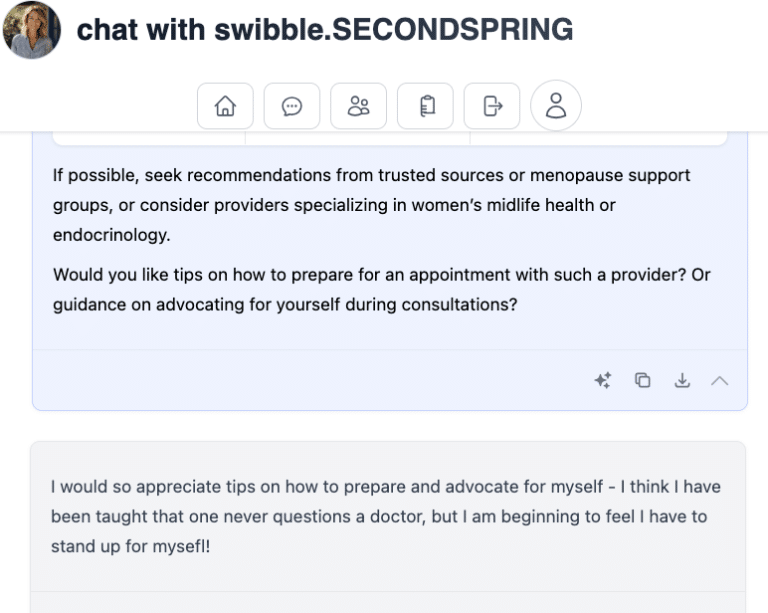This screenshot has height=613, width=768.
Task: Collapse the assistant message with chevron
Action: pos(720,380)
